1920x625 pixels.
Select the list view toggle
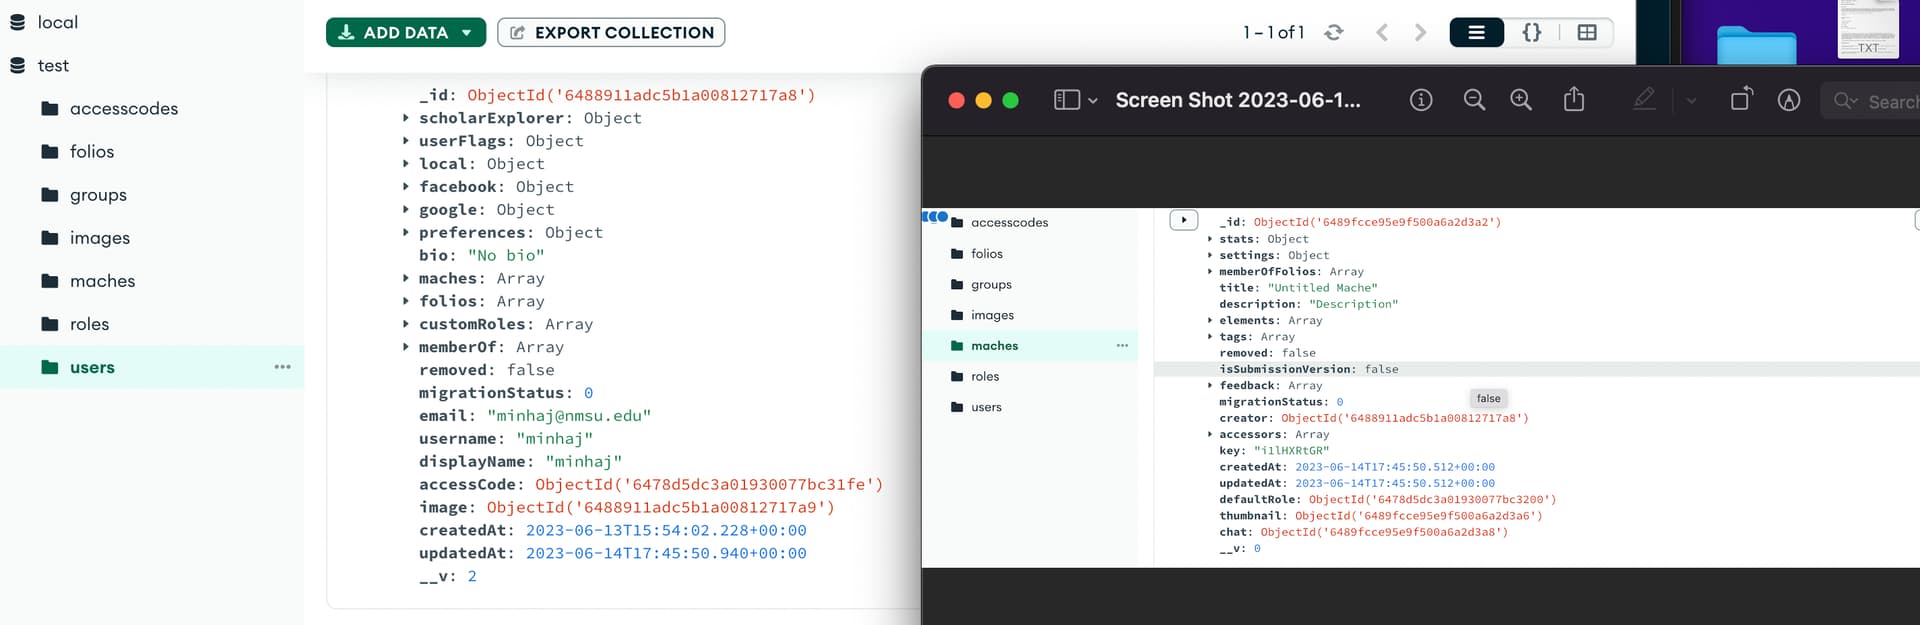[1476, 33]
